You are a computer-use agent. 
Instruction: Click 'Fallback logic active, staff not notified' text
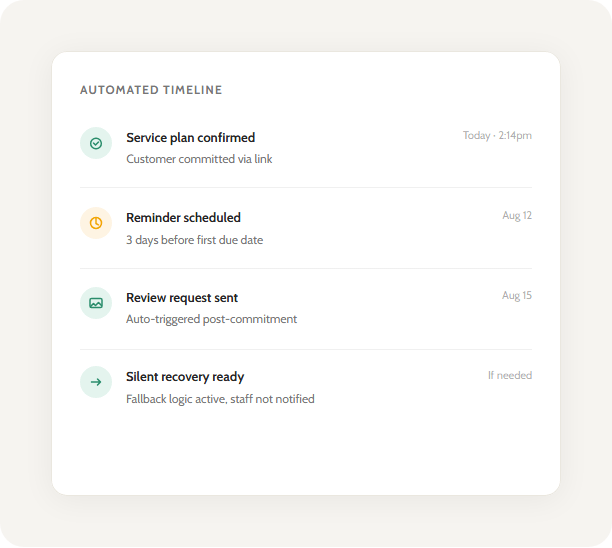tap(220, 399)
